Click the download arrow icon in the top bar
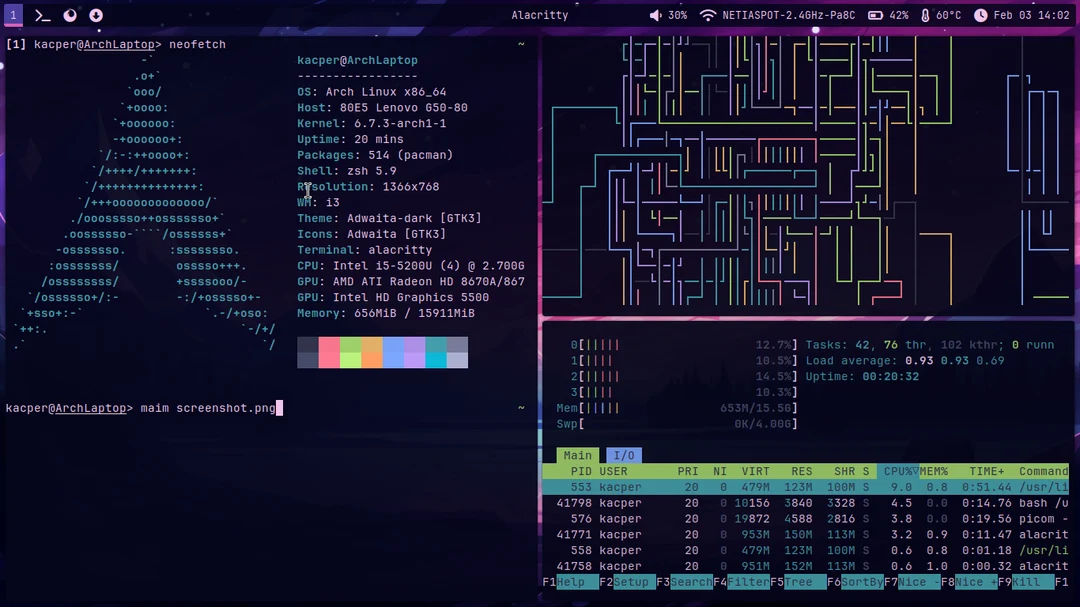 pos(95,14)
